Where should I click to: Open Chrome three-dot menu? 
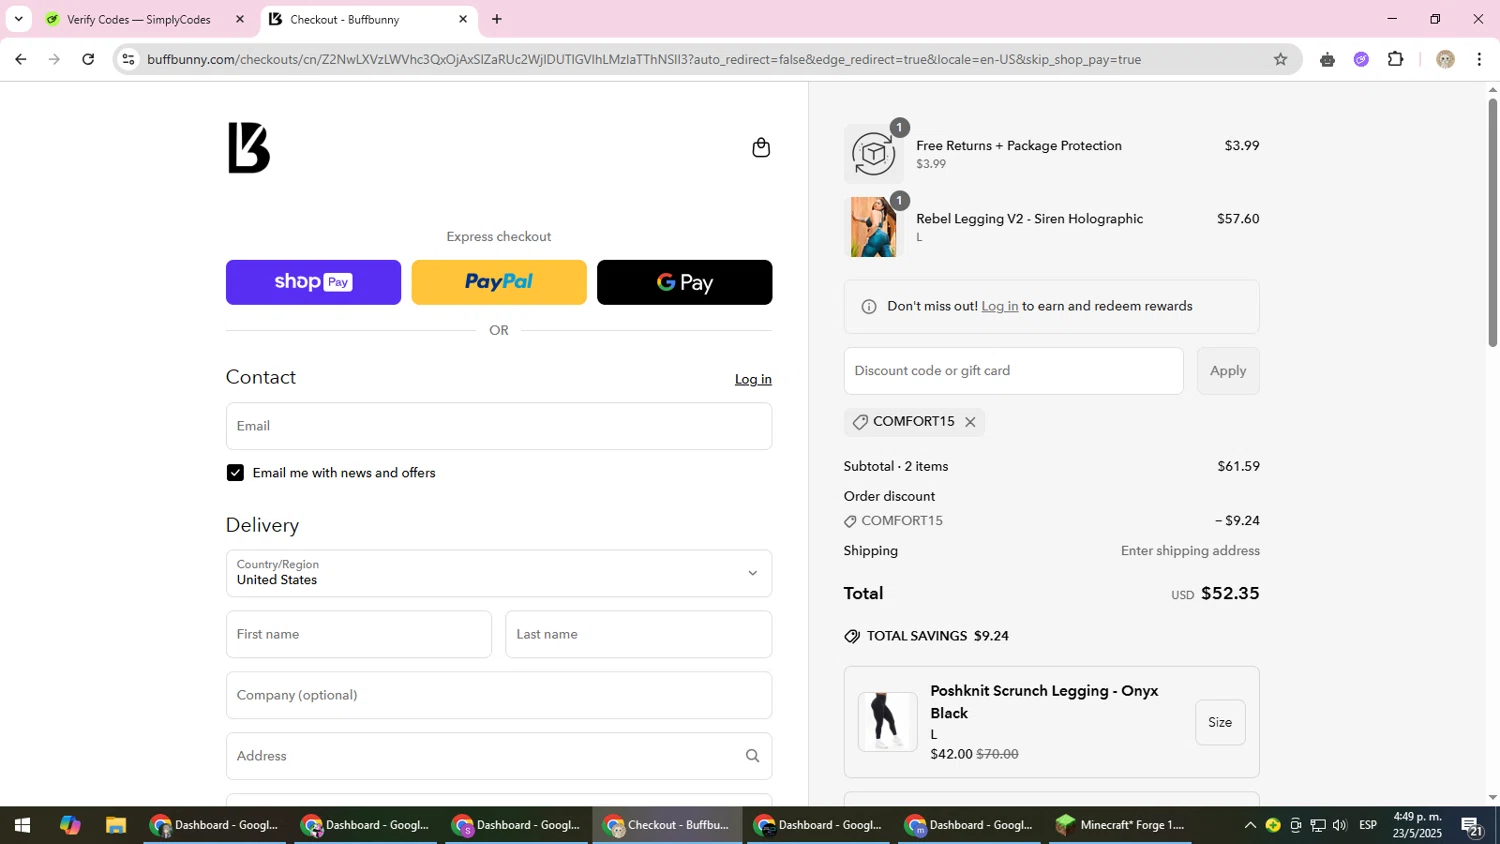tap(1479, 59)
